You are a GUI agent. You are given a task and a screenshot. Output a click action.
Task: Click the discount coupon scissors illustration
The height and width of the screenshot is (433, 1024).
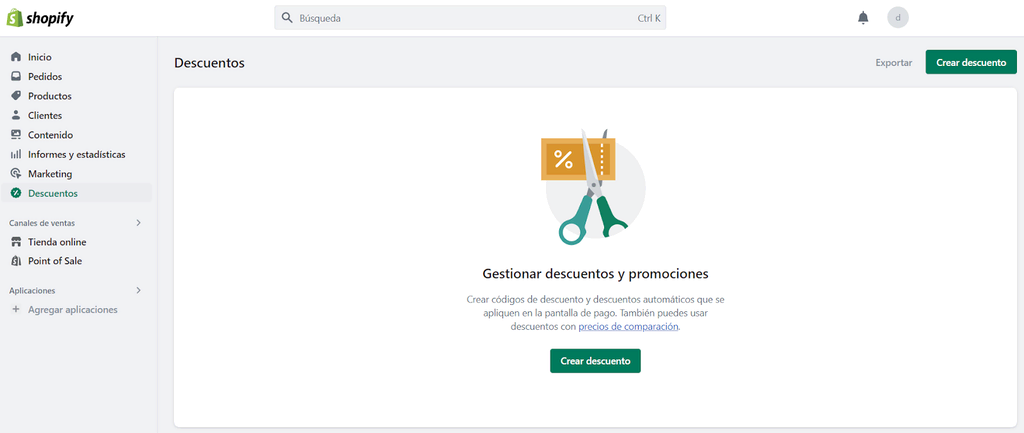click(x=594, y=187)
